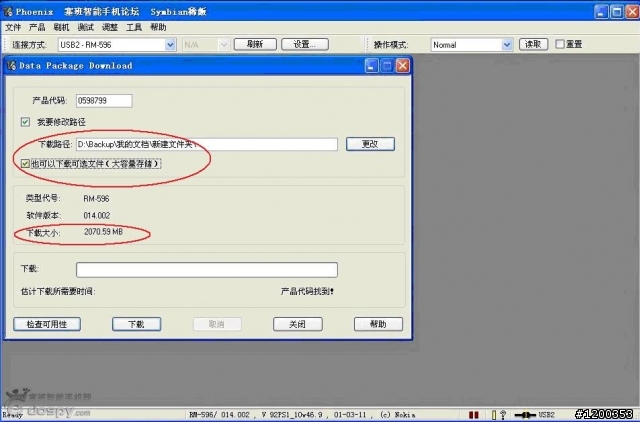Click the red bars status icon
Image resolution: width=640 pixels, height=422 pixels.
click(x=473, y=415)
